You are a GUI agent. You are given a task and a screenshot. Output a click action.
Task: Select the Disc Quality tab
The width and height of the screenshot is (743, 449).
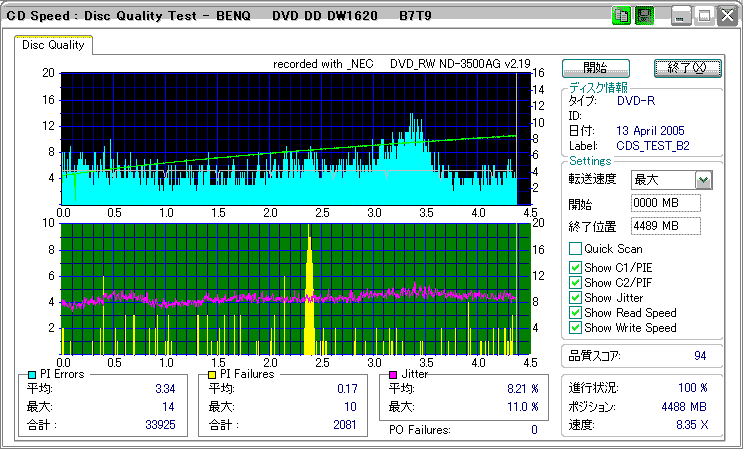click(54, 45)
